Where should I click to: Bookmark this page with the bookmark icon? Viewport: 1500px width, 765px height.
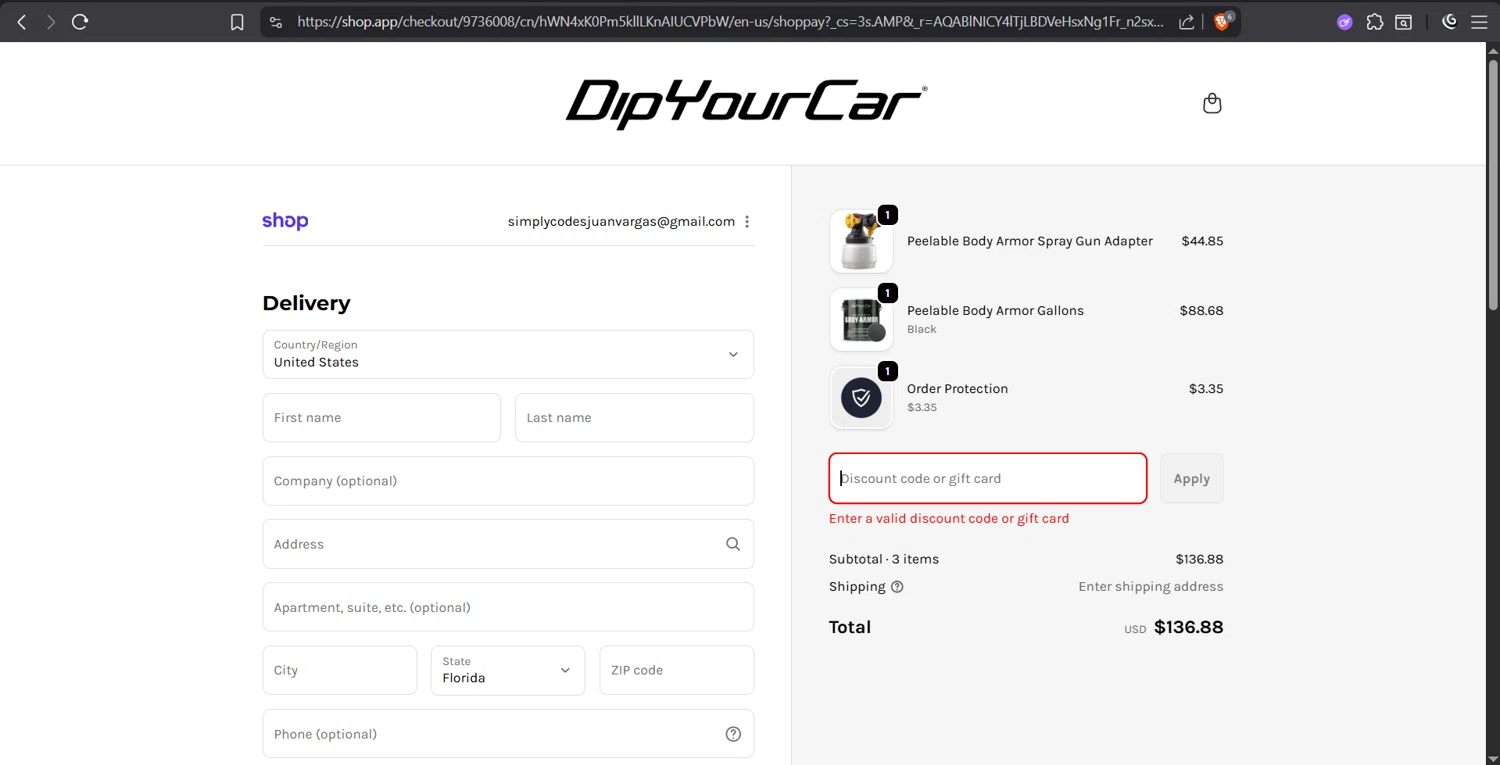[237, 22]
